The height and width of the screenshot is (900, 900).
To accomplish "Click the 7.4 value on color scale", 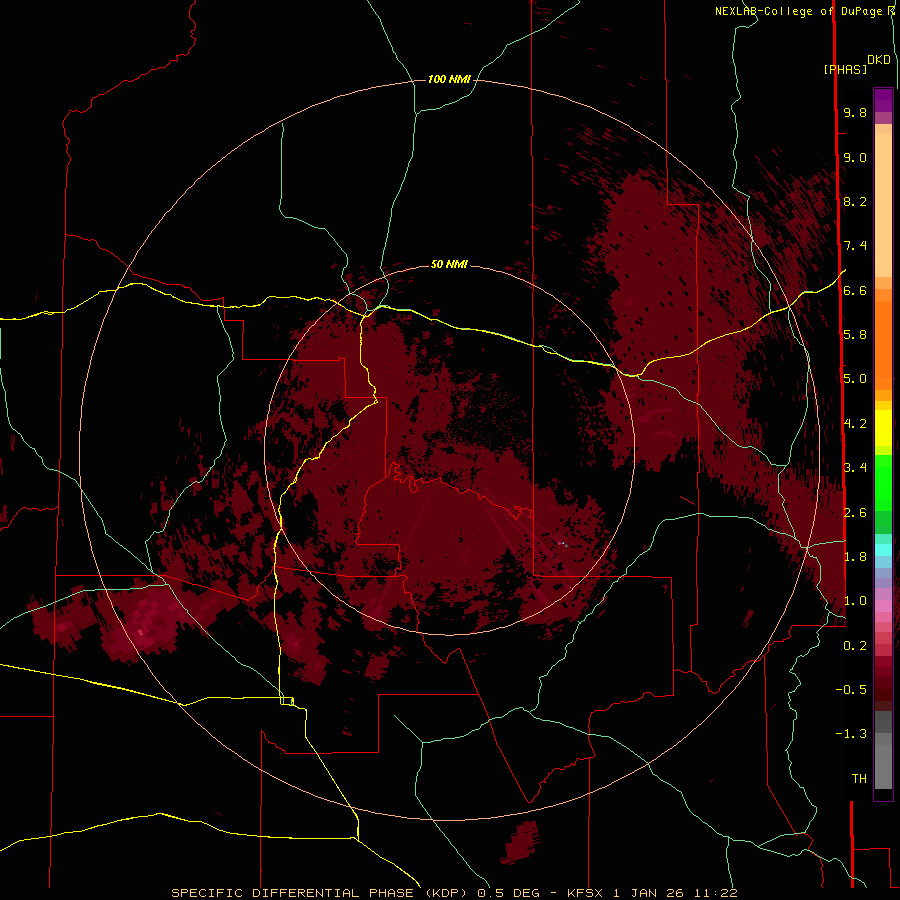I will (x=855, y=246).
